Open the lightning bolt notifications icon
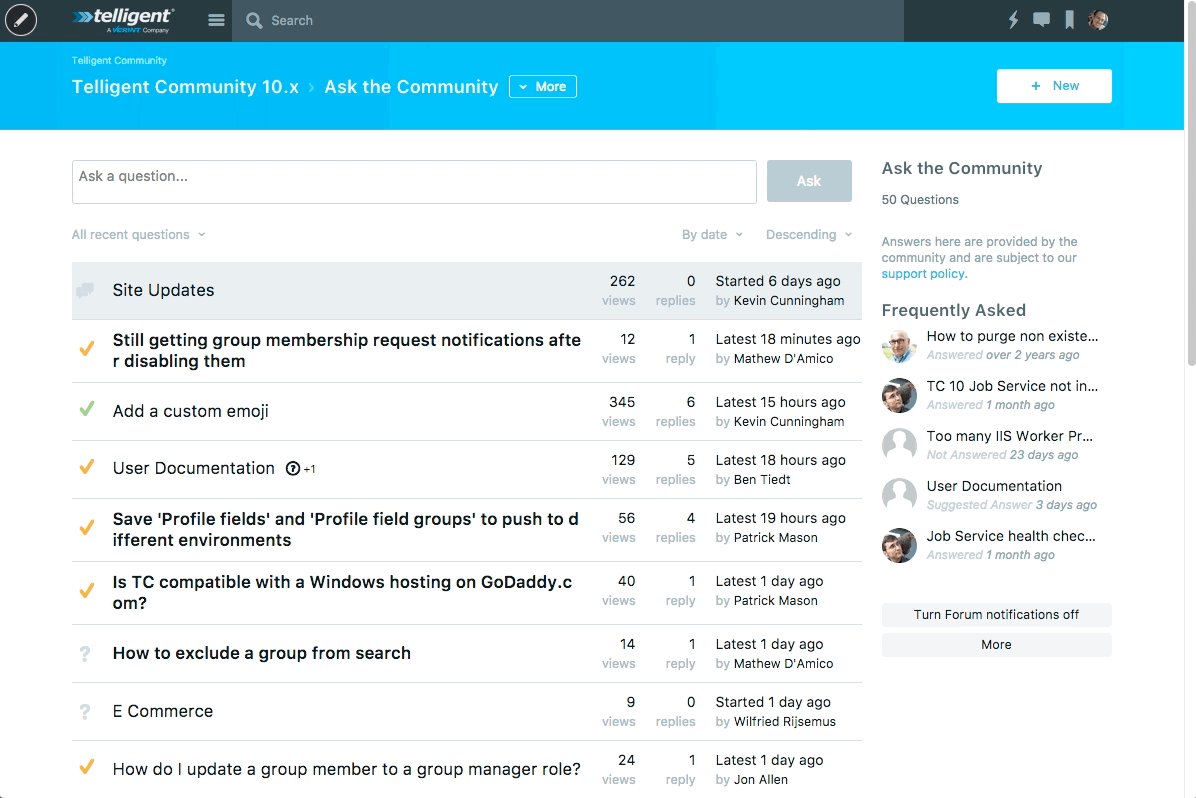The height and width of the screenshot is (798, 1196). 1013,21
